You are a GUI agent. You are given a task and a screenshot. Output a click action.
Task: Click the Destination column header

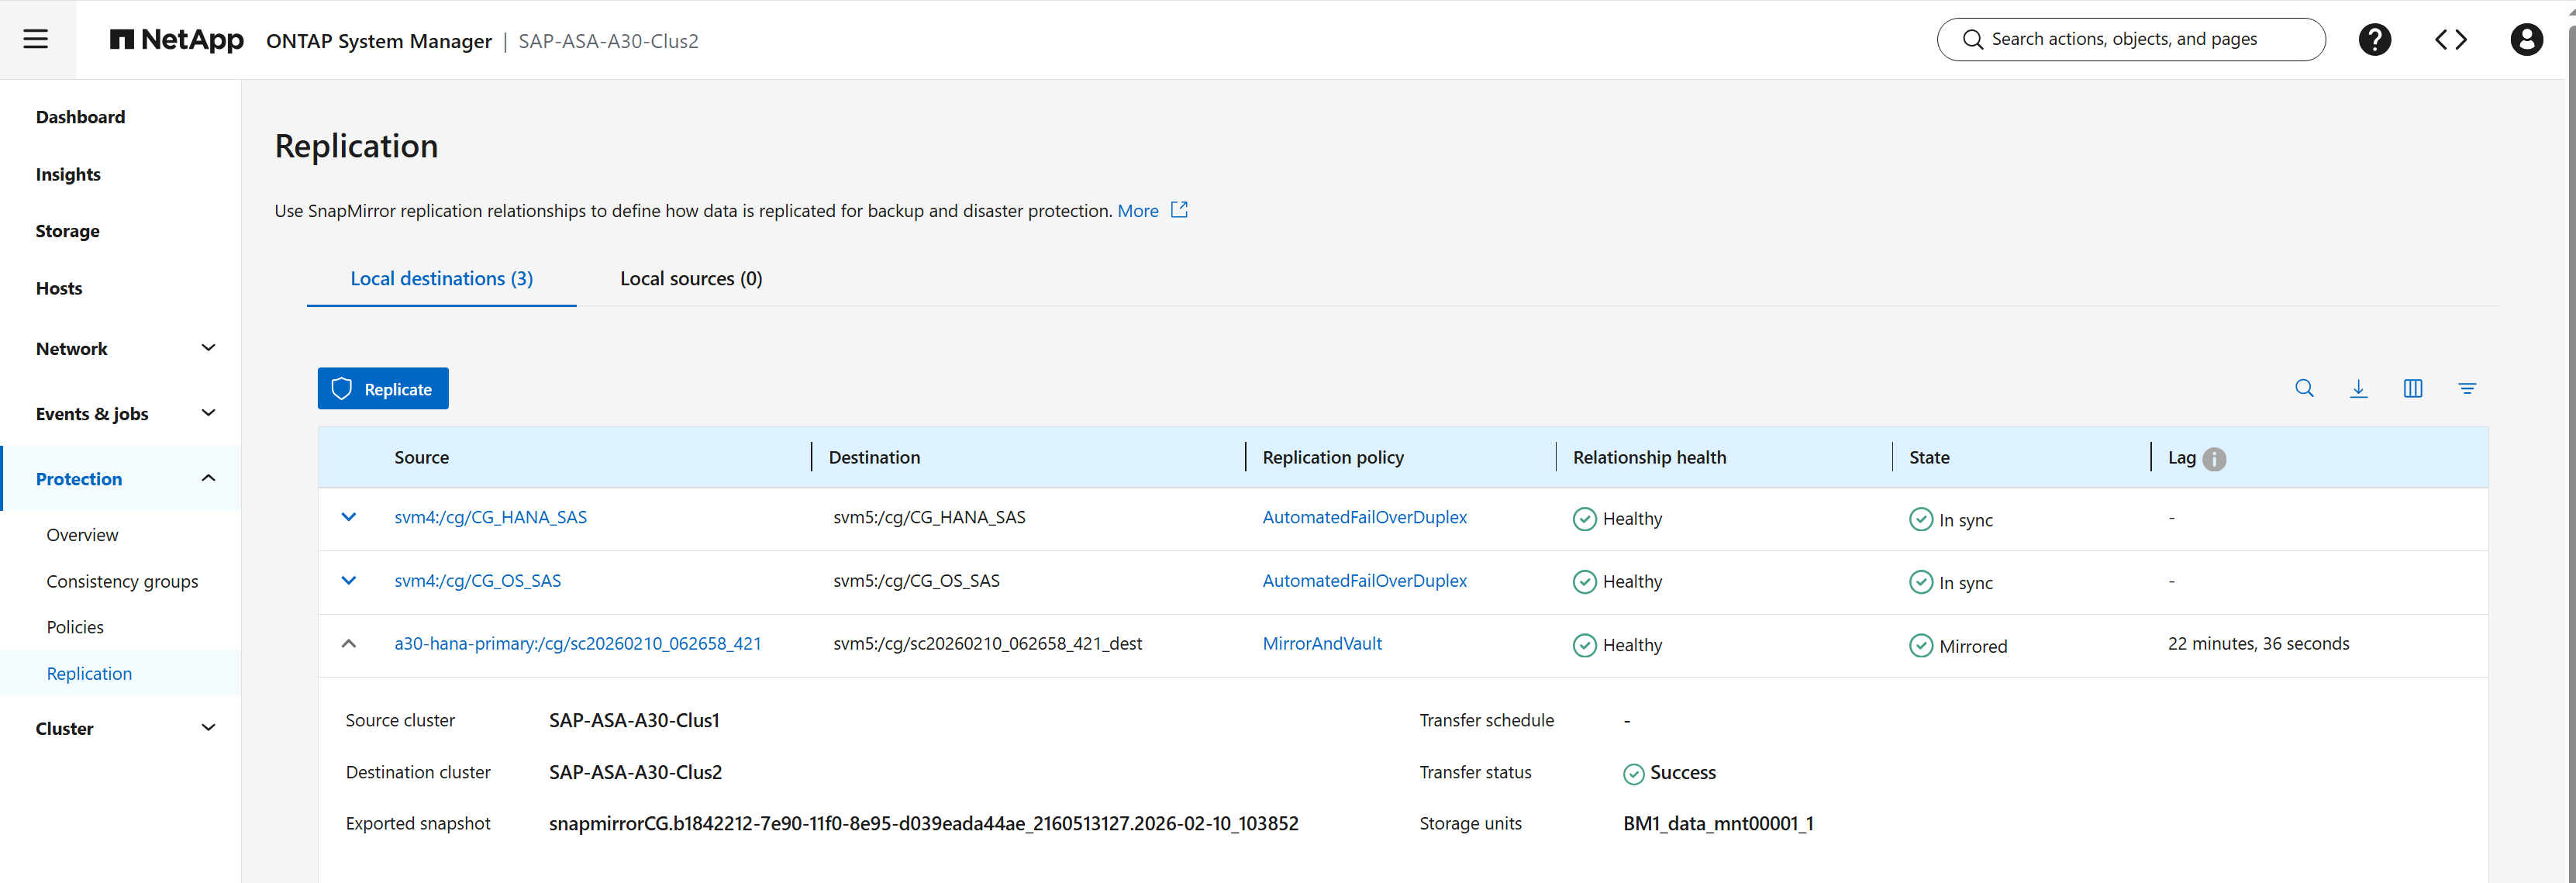(874, 457)
